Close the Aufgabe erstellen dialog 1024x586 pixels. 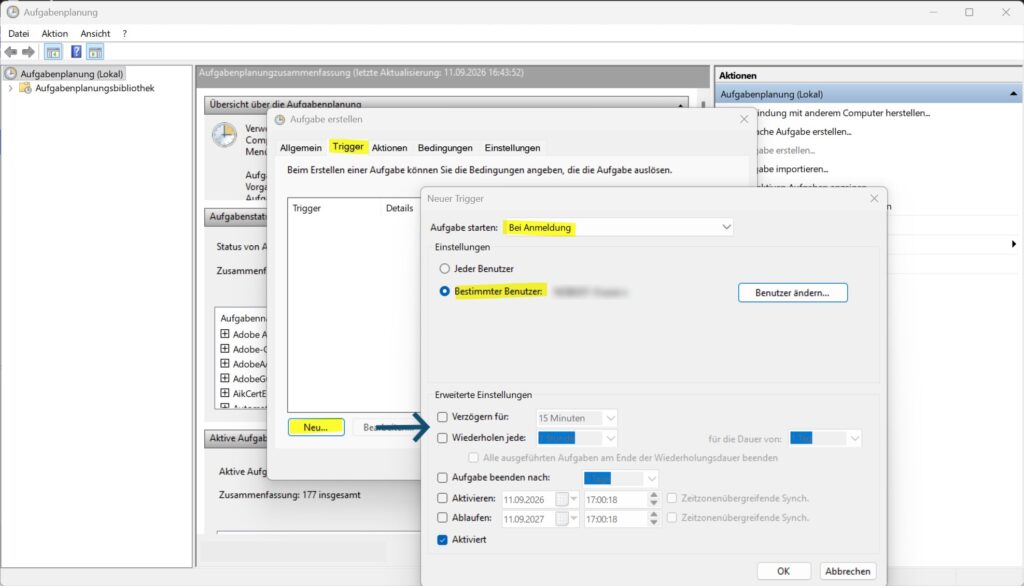click(744, 119)
